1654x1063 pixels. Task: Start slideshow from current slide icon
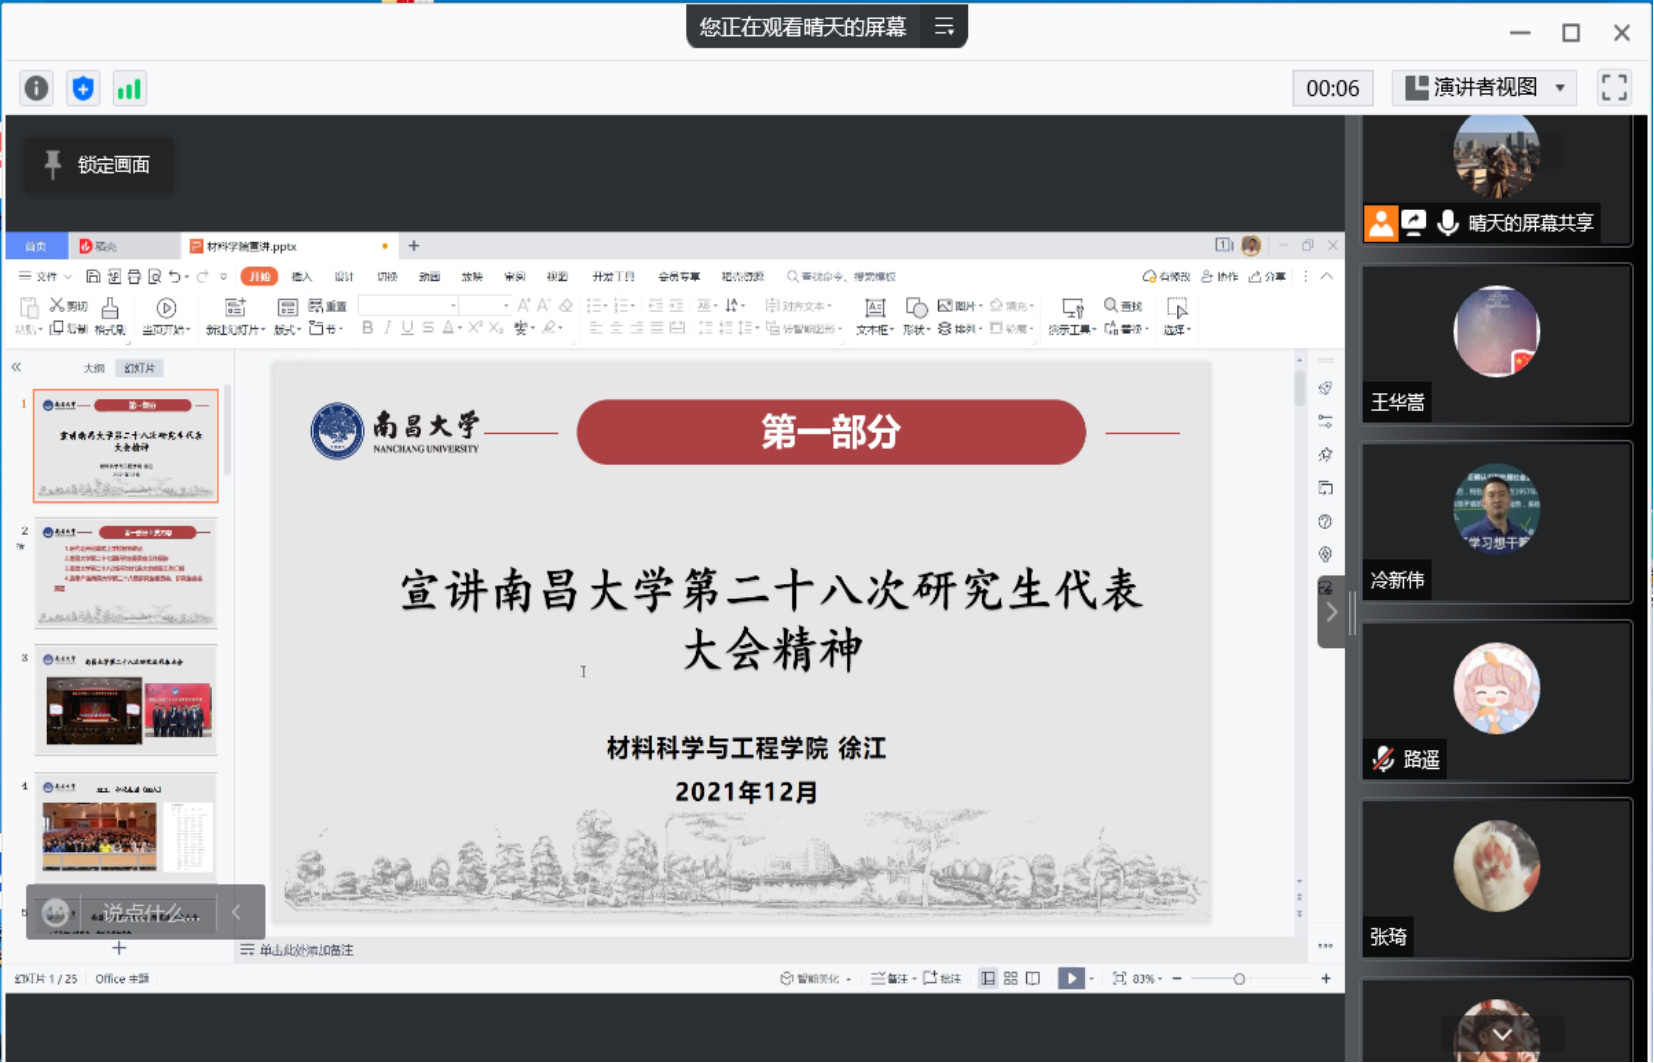(166, 308)
